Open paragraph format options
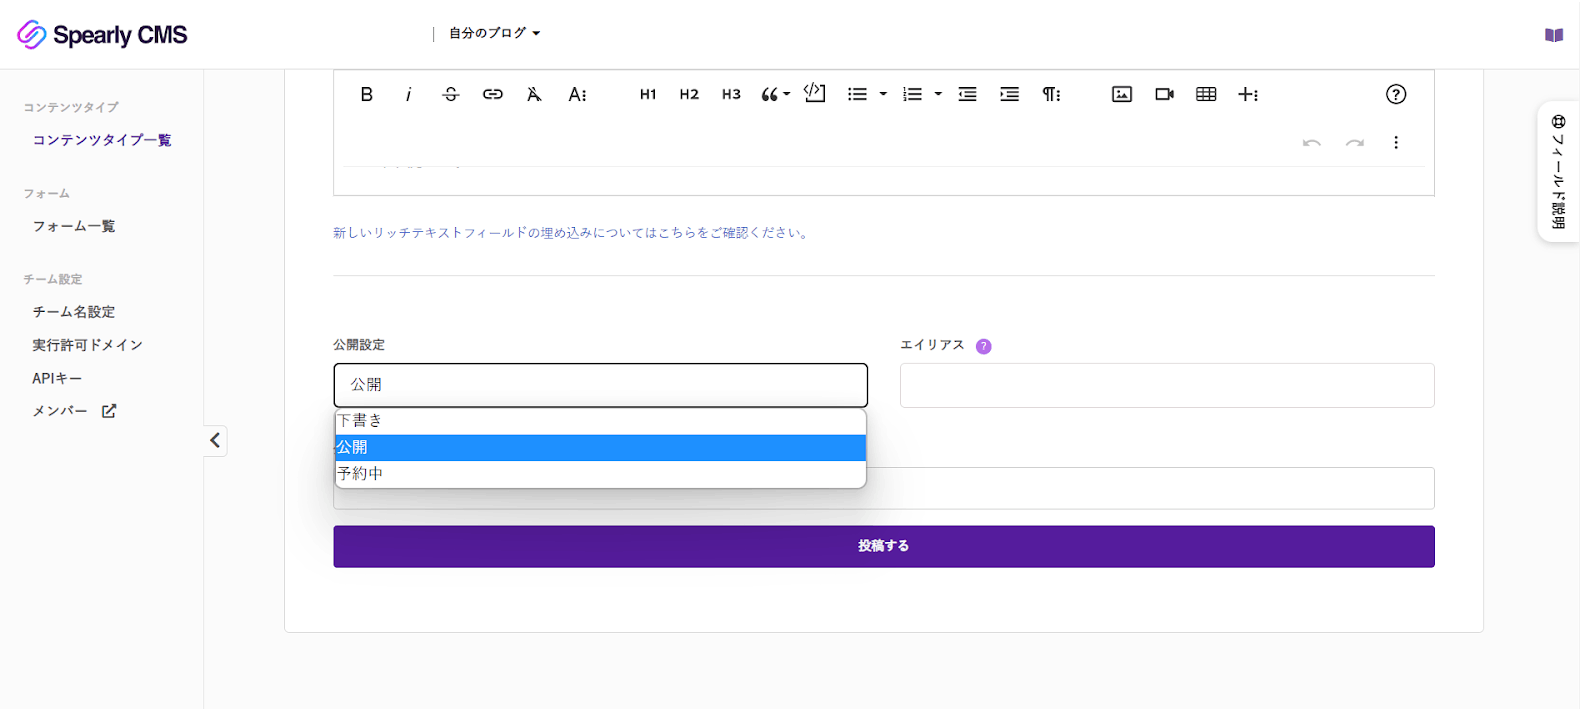The height and width of the screenshot is (709, 1580). (x=1051, y=94)
